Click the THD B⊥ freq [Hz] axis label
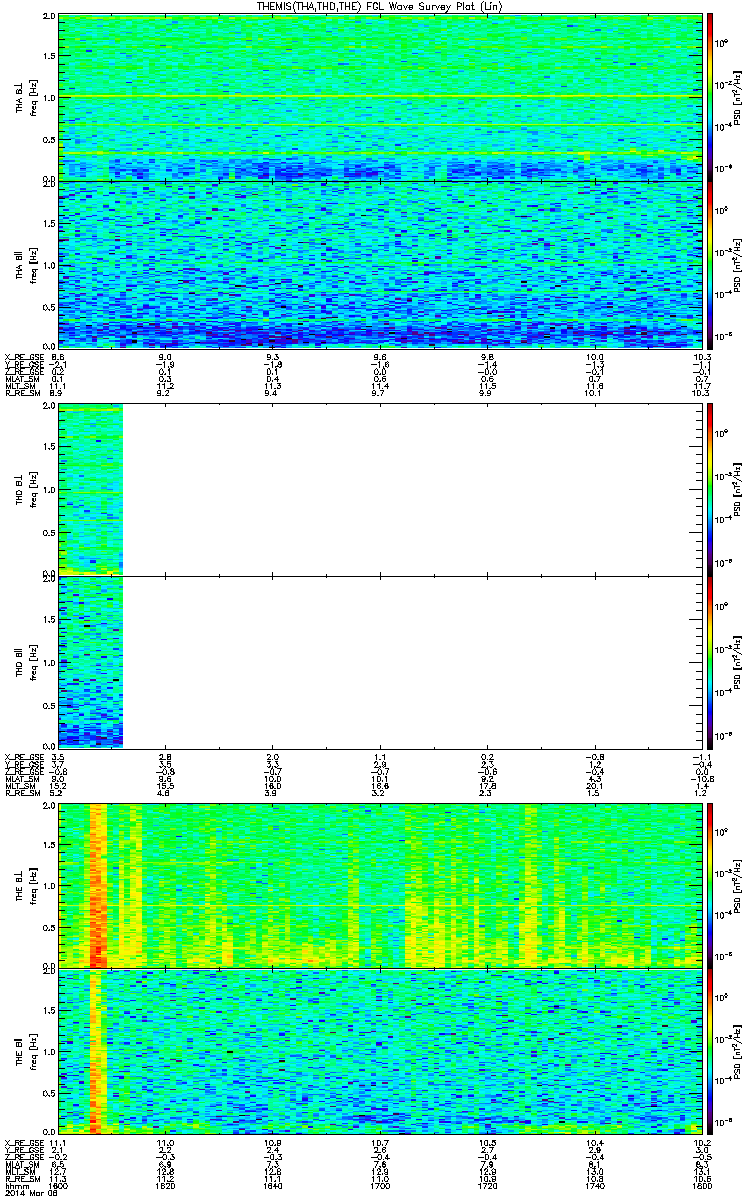 point(34,490)
